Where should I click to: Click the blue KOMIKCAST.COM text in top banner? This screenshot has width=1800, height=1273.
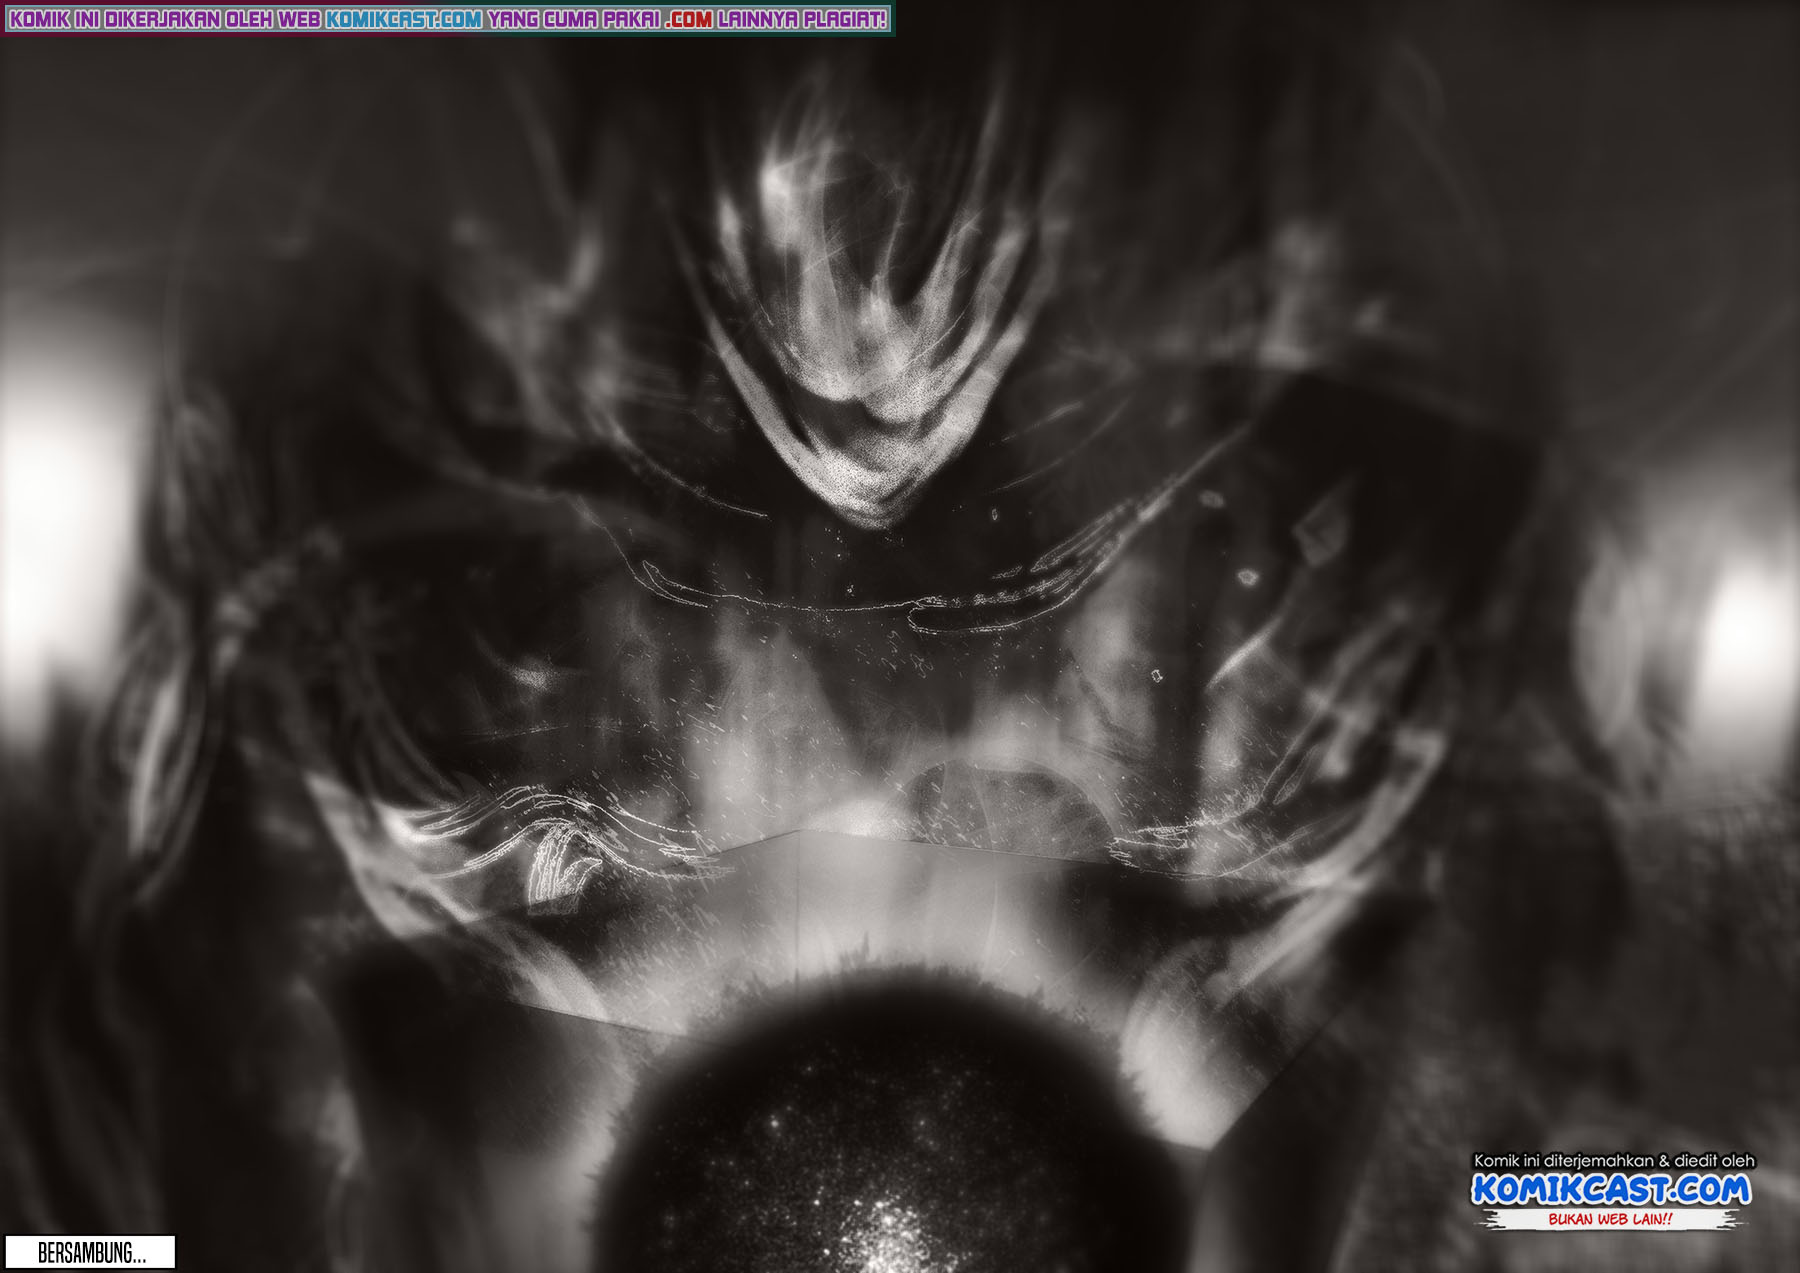[403, 19]
